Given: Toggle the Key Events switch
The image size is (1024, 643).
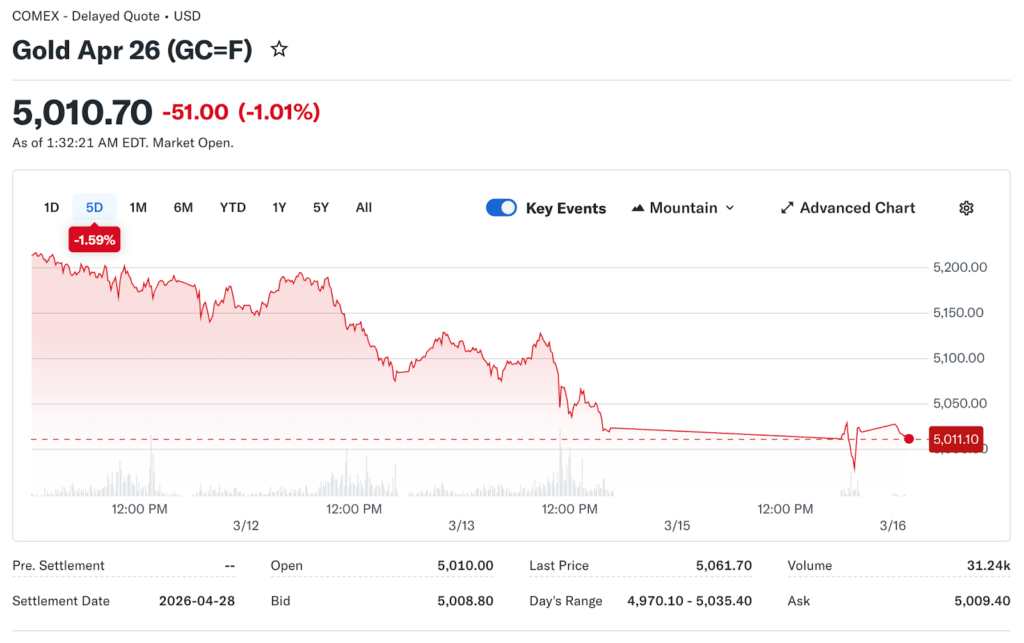Looking at the screenshot, I should coord(501,208).
